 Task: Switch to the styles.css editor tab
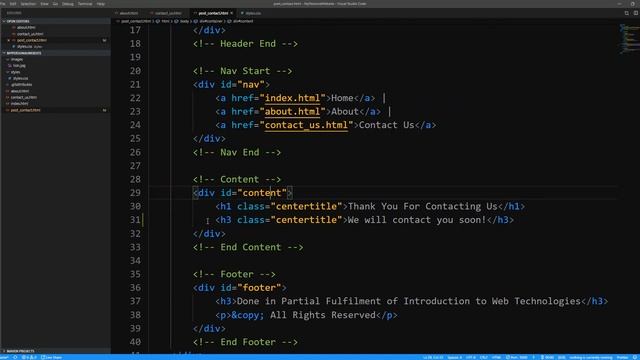[253, 13]
